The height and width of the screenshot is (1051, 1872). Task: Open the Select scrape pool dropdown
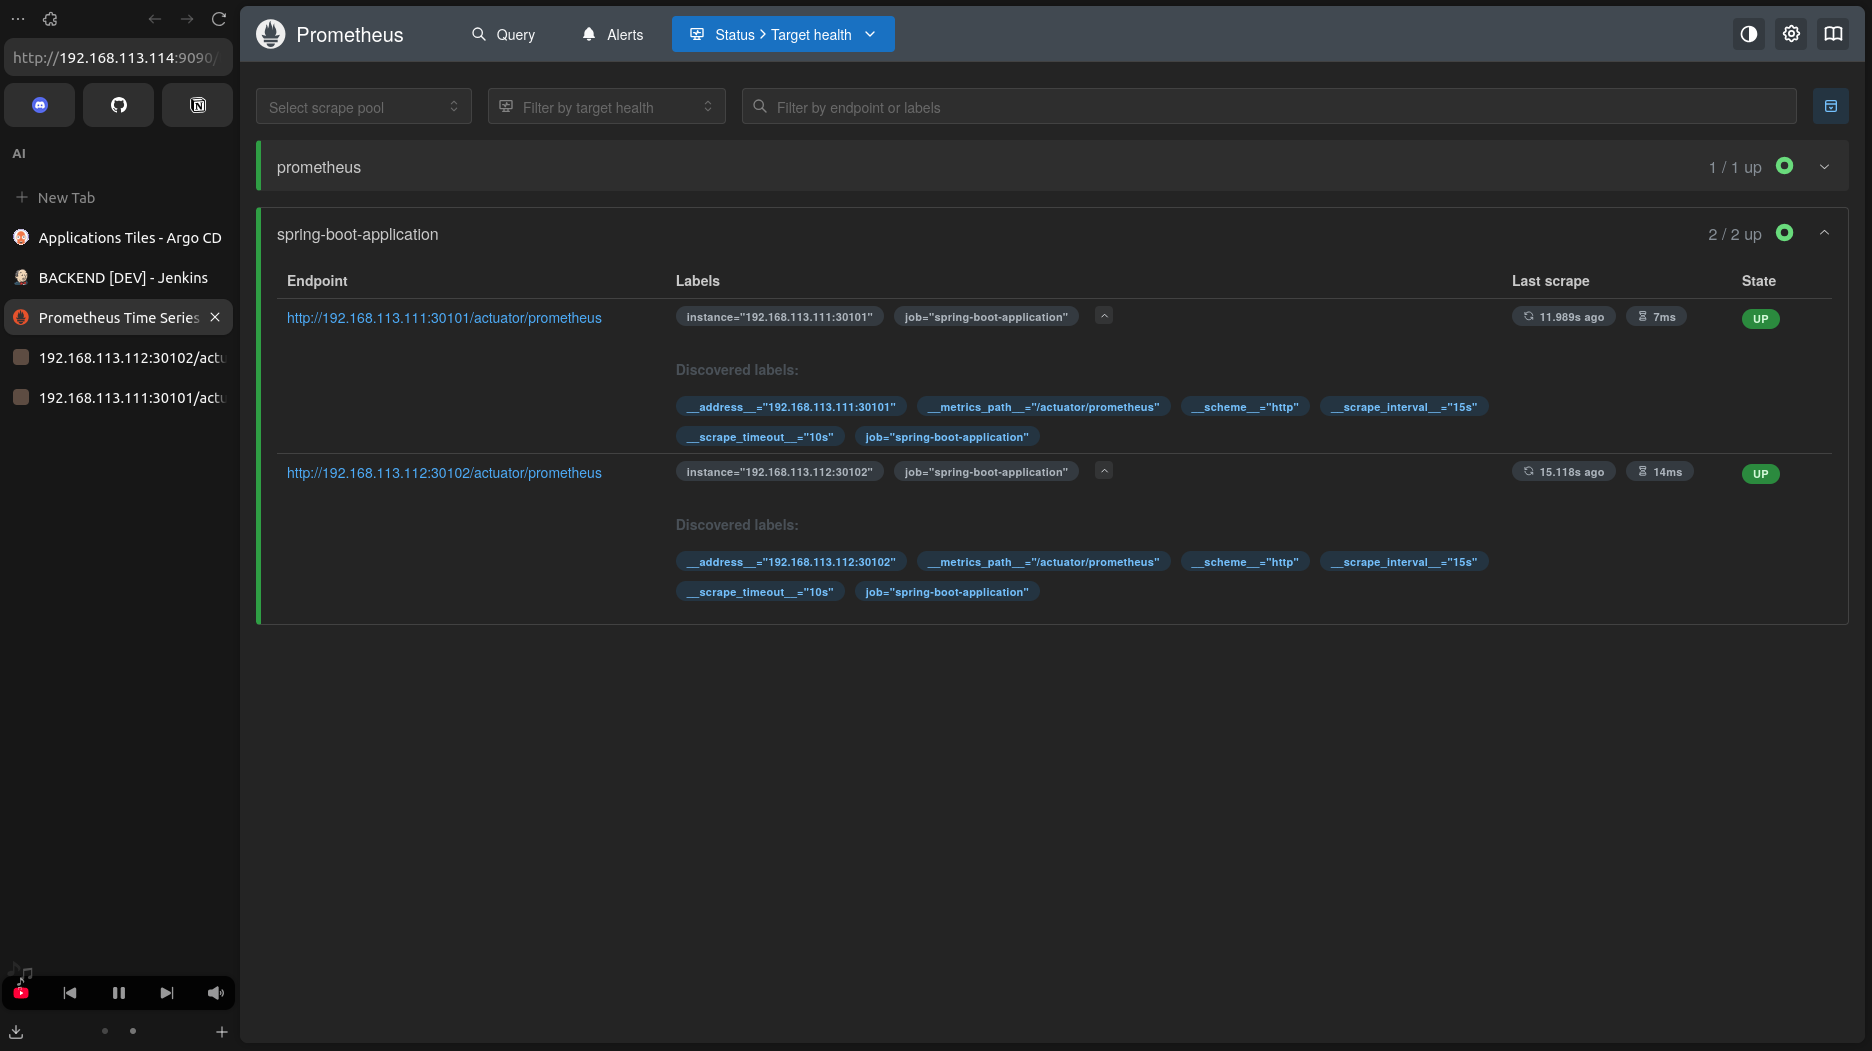tap(364, 107)
